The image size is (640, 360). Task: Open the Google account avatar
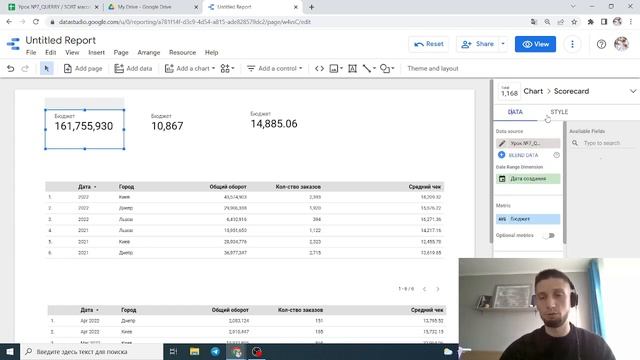coord(621,44)
